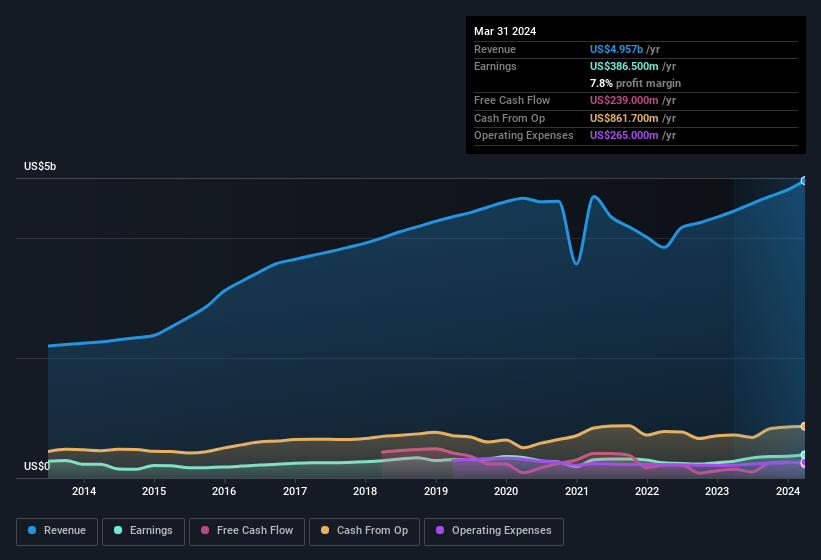Select the 2020 x-axis label
The image size is (821, 560).
506,491
